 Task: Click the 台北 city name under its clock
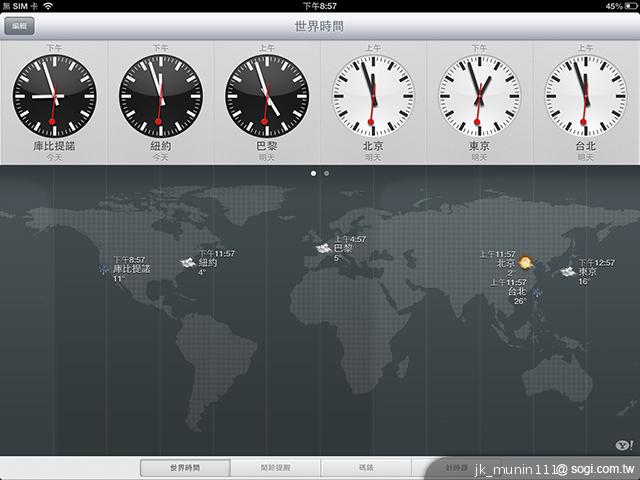pyautogui.click(x=586, y=146)
